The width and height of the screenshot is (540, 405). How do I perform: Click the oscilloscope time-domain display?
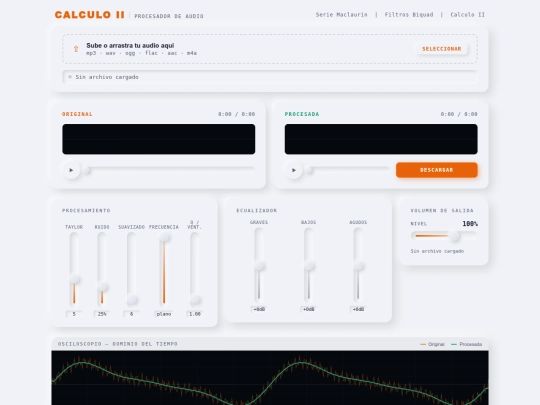tap(270, 378)
